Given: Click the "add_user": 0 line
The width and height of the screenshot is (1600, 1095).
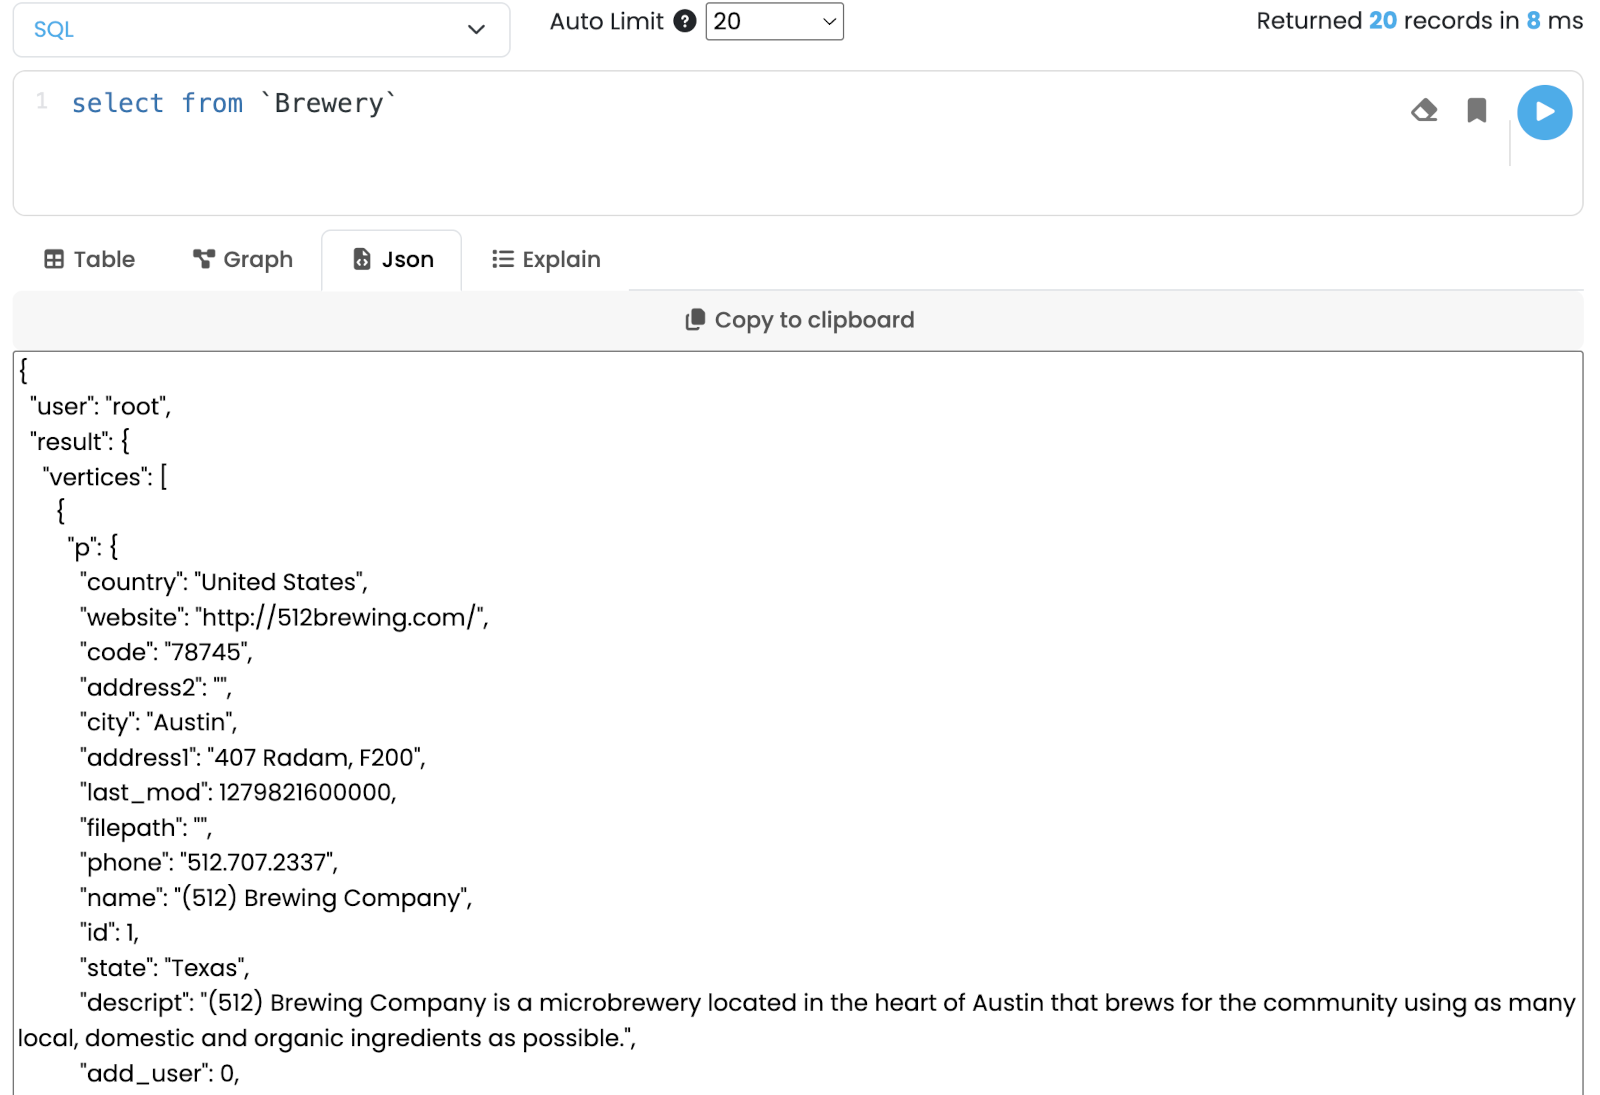Looking at the screenshot, I should pos(160,1073).
